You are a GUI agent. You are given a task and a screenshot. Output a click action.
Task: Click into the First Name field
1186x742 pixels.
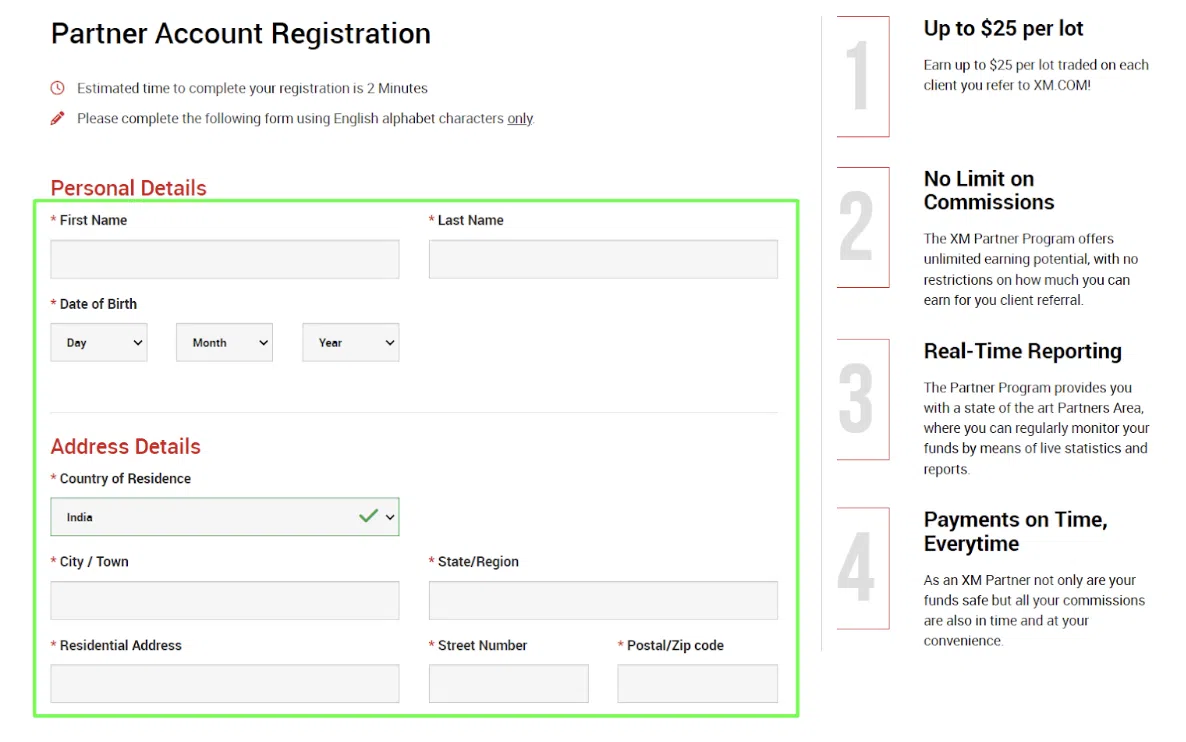click(x=225, y=259)
